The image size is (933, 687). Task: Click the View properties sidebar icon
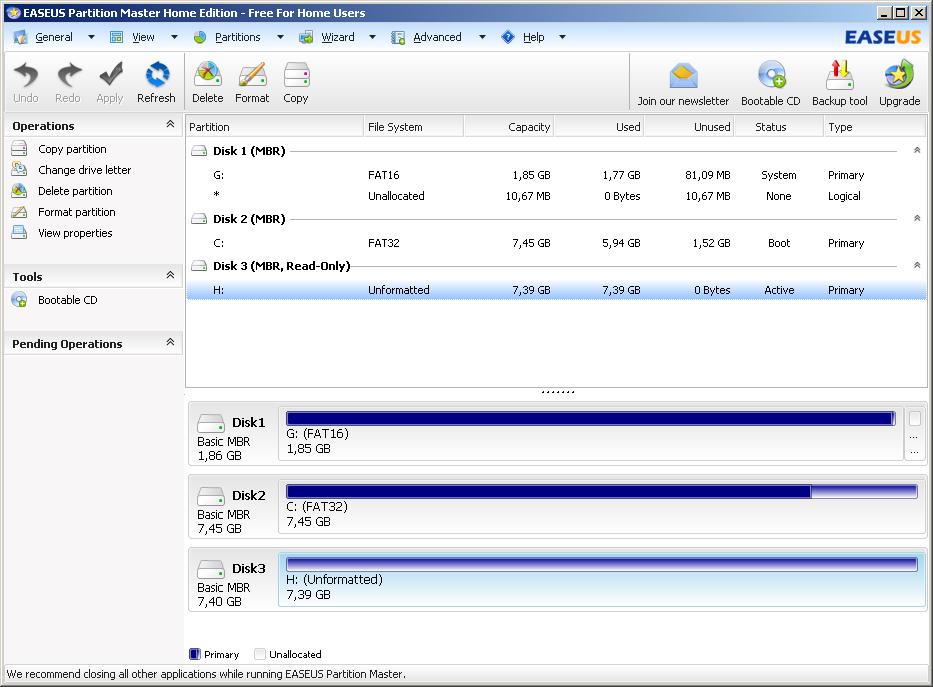(19, 233)
